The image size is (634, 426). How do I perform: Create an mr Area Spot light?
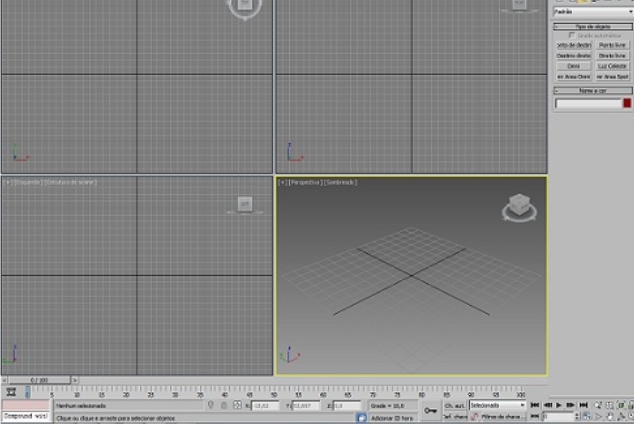point(612,76)
